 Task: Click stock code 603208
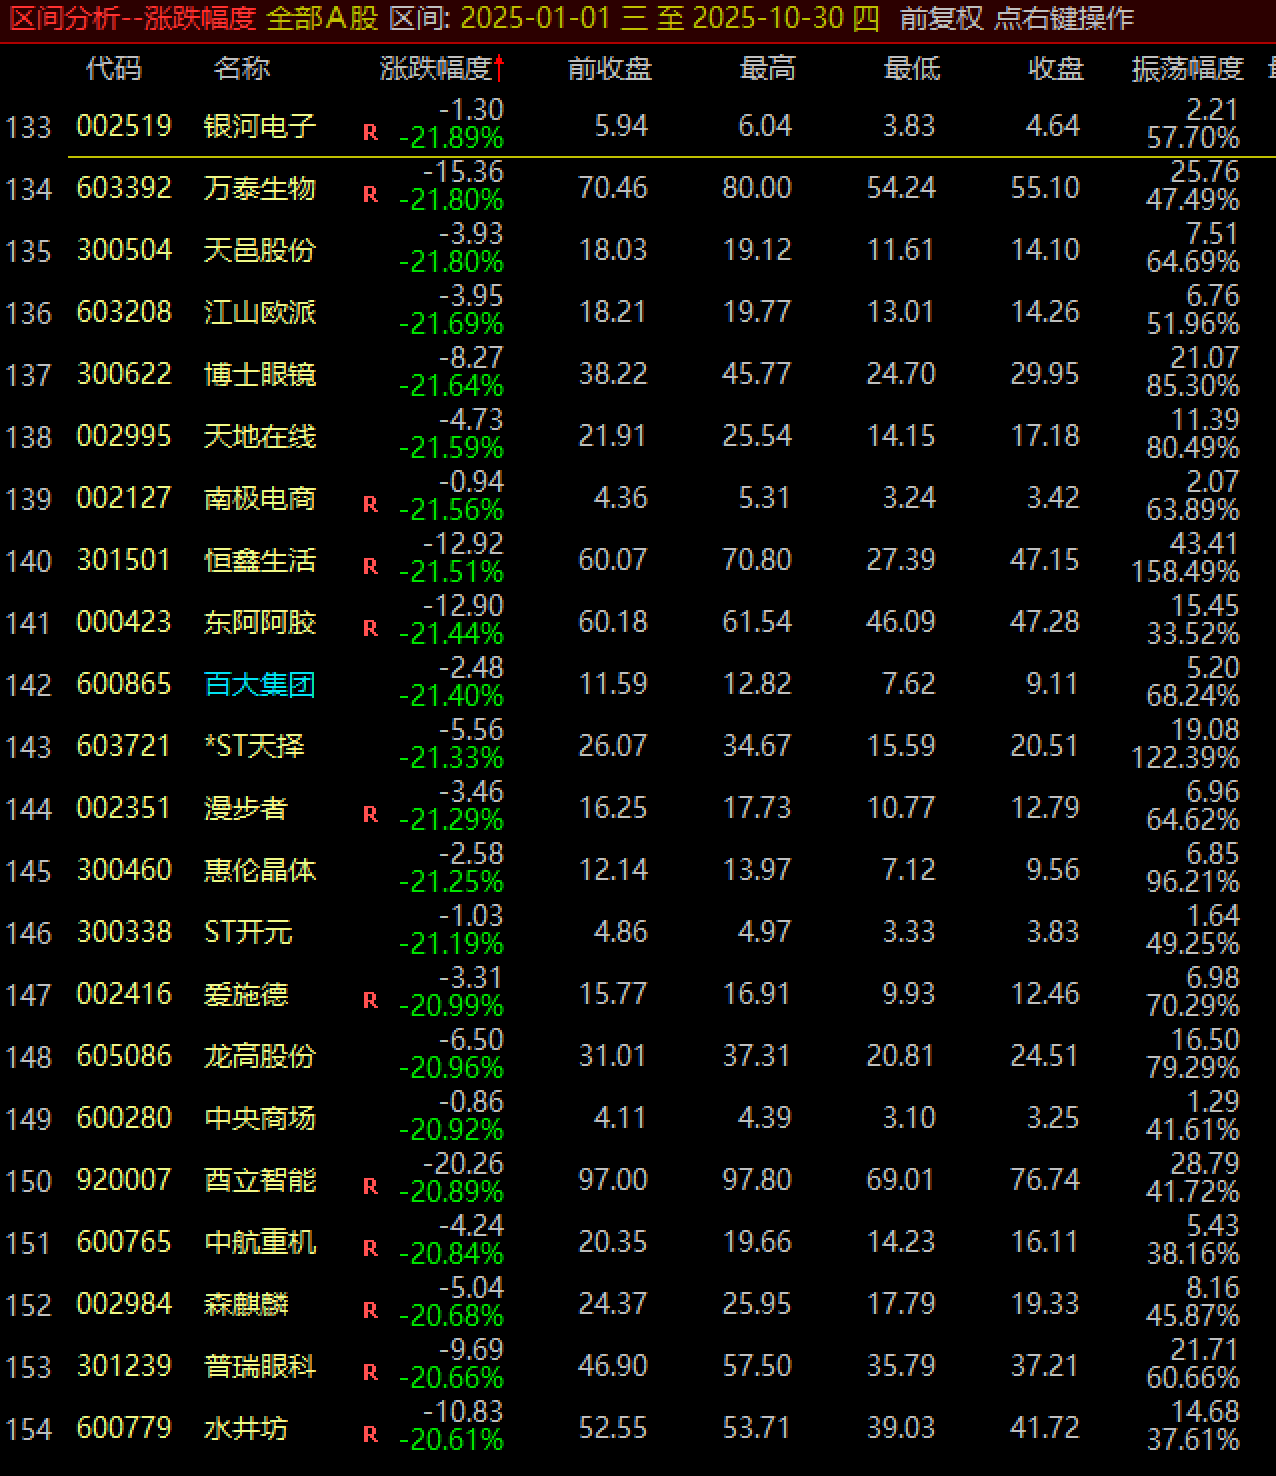click(124, 312)
